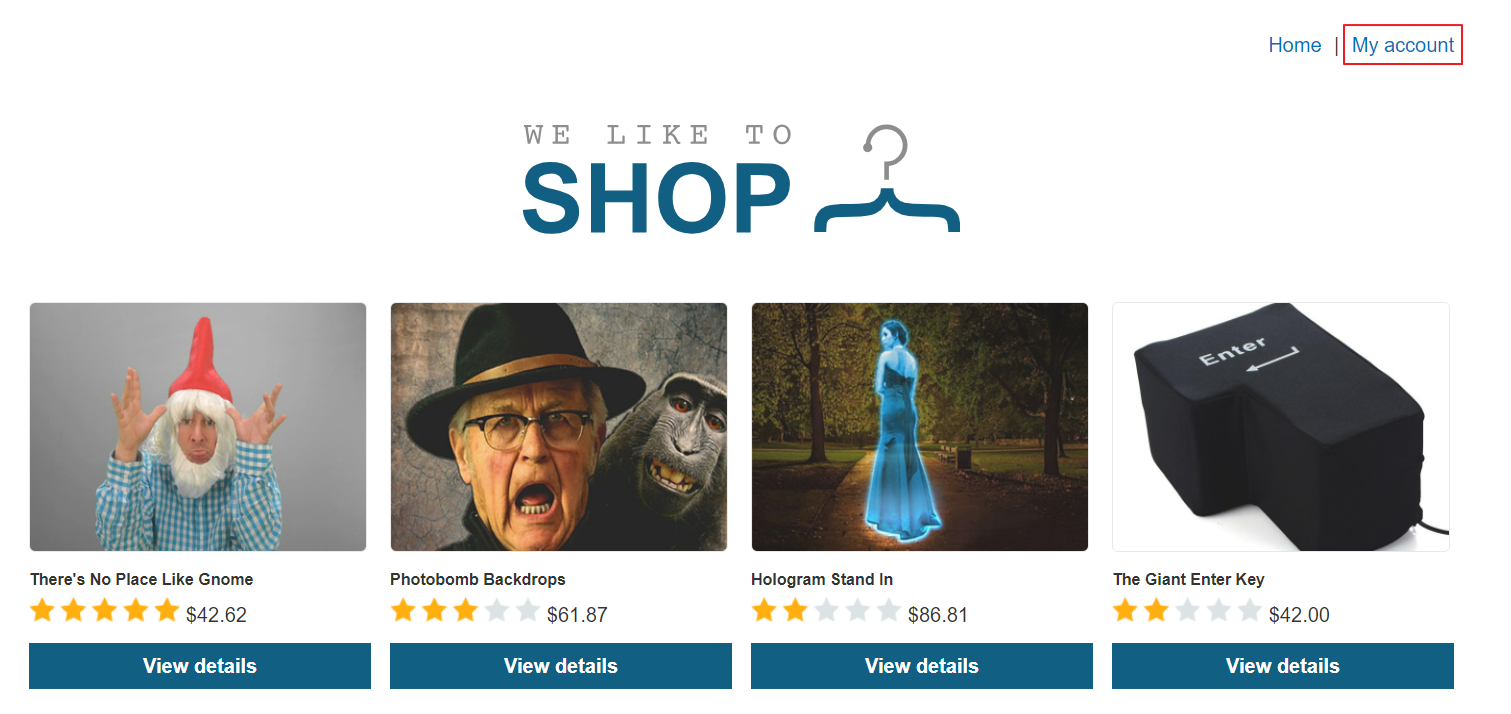Click the second star of Giant Enter Key rating

[x=1156, y=610]
